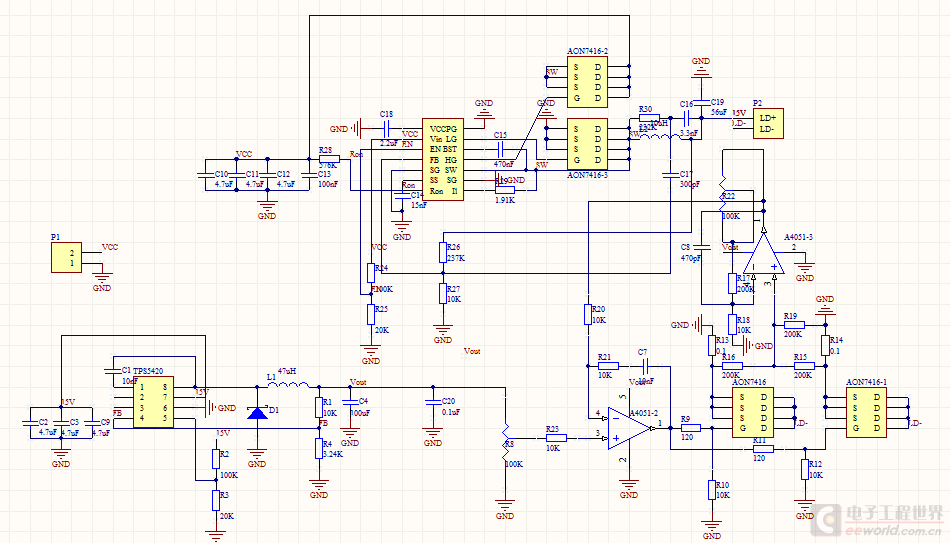
Task: Click capacitor C17 300pF
Action: (671, 175)
